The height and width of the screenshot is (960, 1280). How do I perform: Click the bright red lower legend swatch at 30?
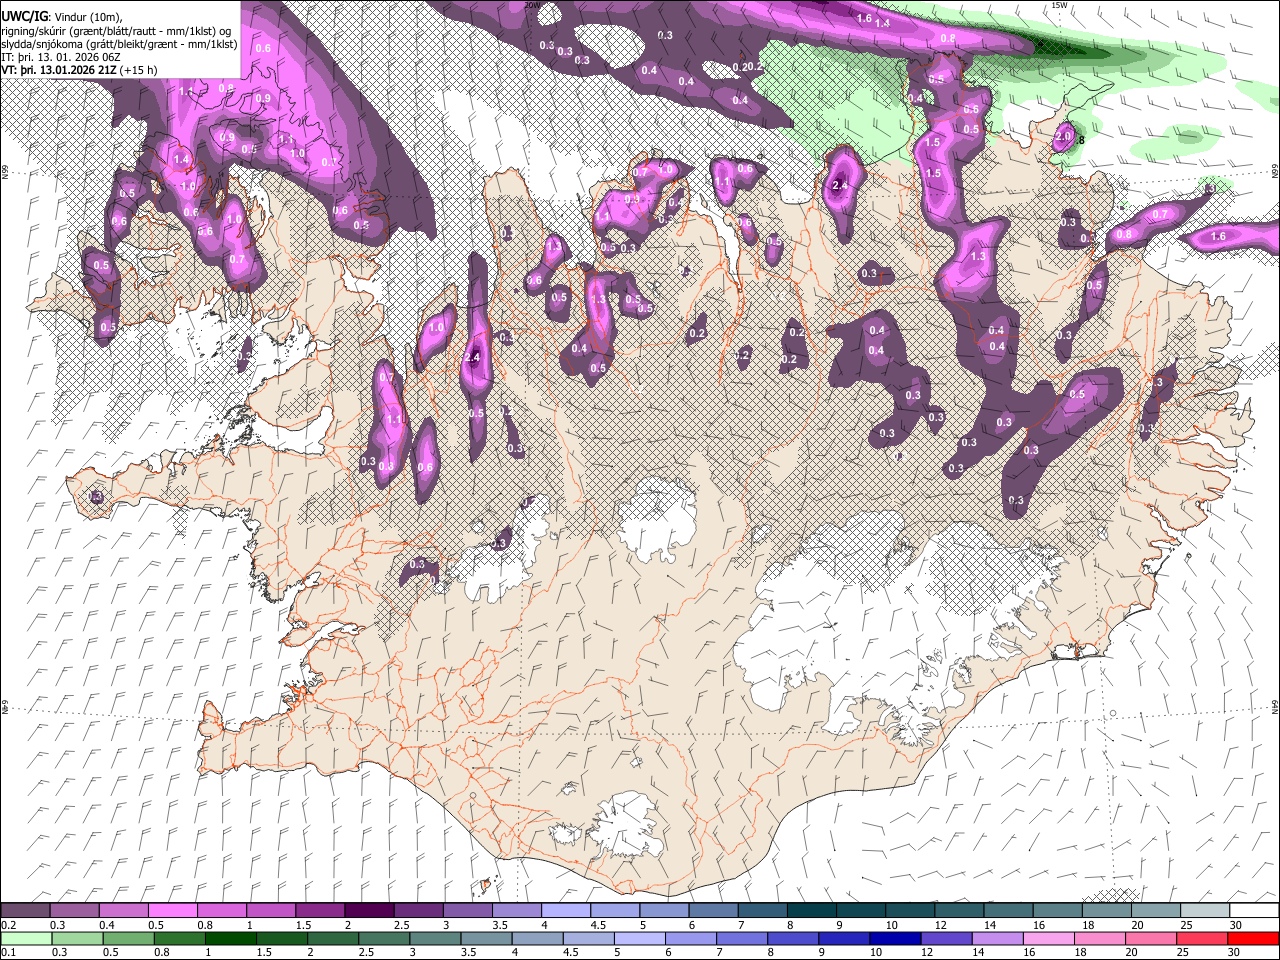pos(1253,938)
